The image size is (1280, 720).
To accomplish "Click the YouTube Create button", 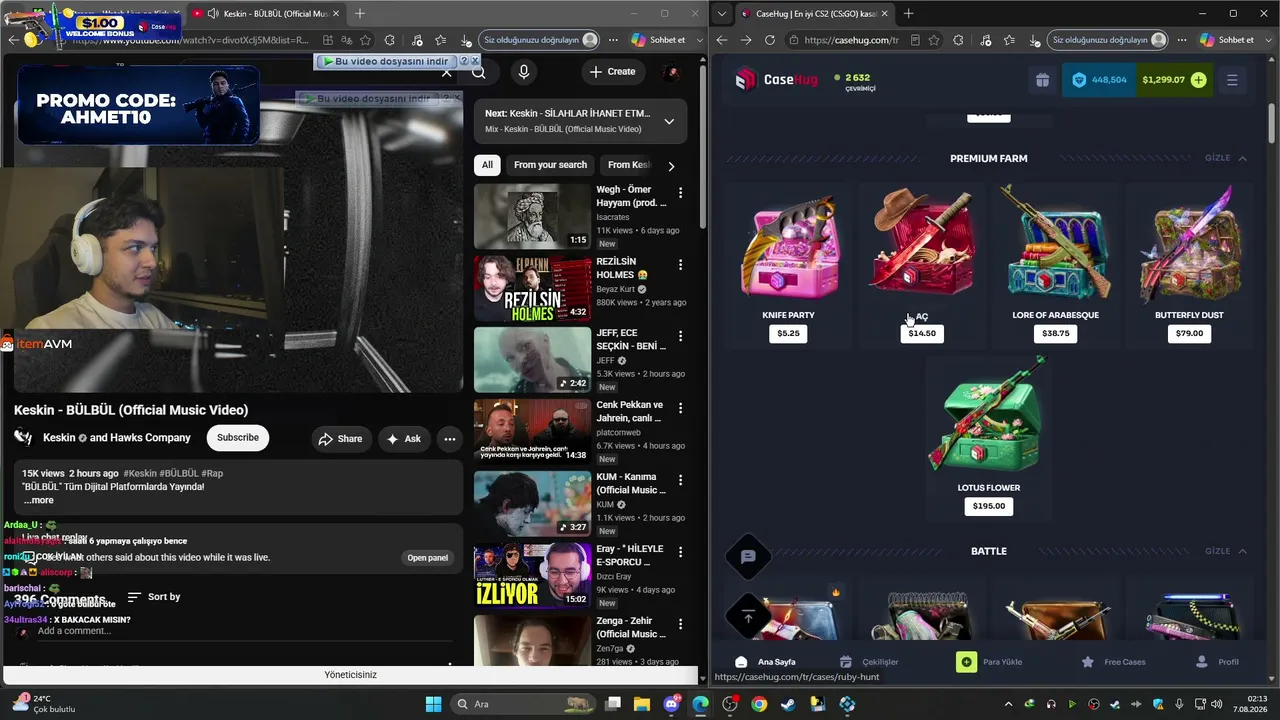I will click(x=612, y=72).
